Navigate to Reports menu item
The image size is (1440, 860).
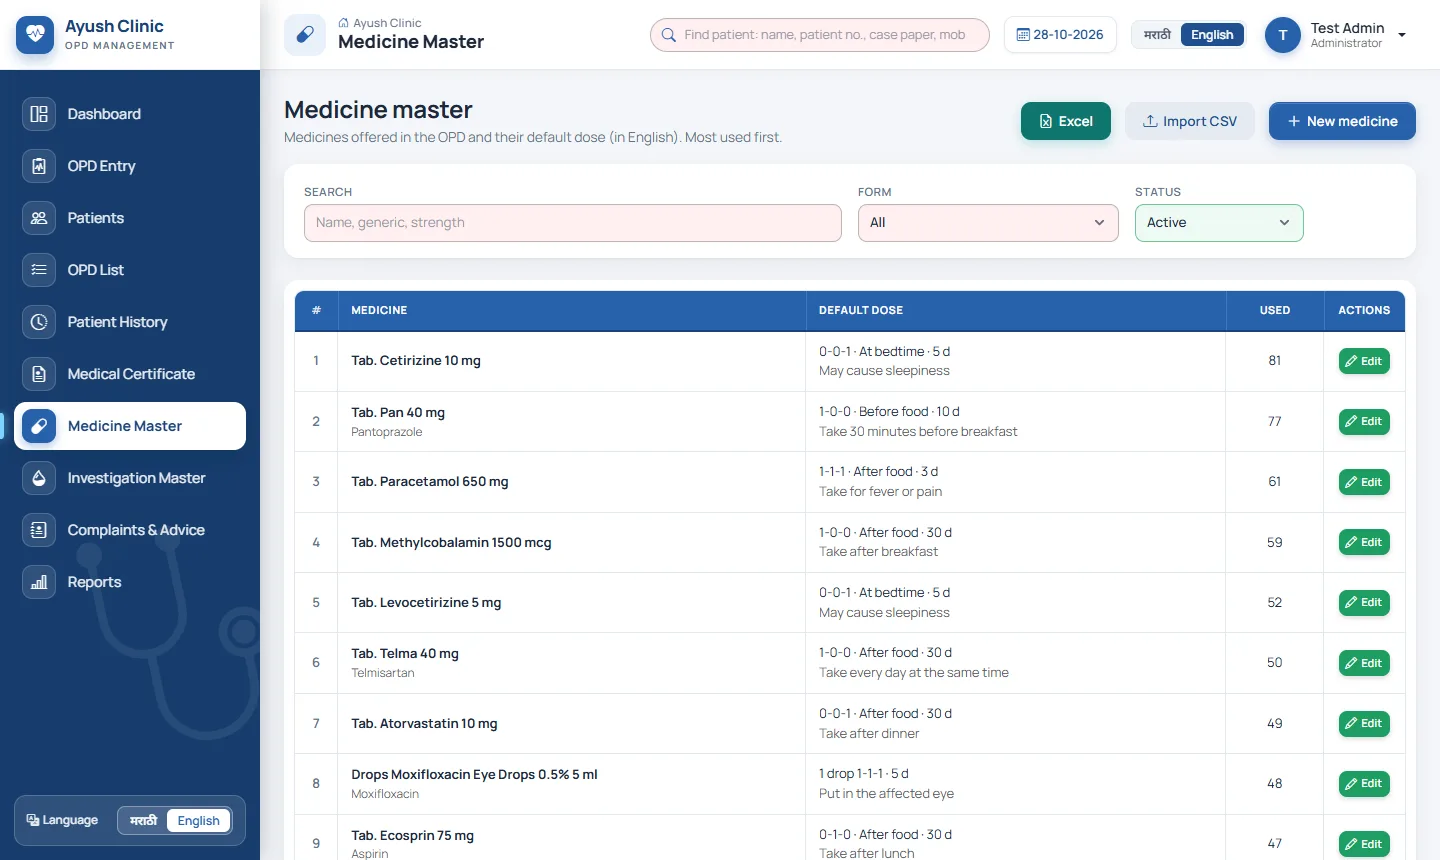130,582
